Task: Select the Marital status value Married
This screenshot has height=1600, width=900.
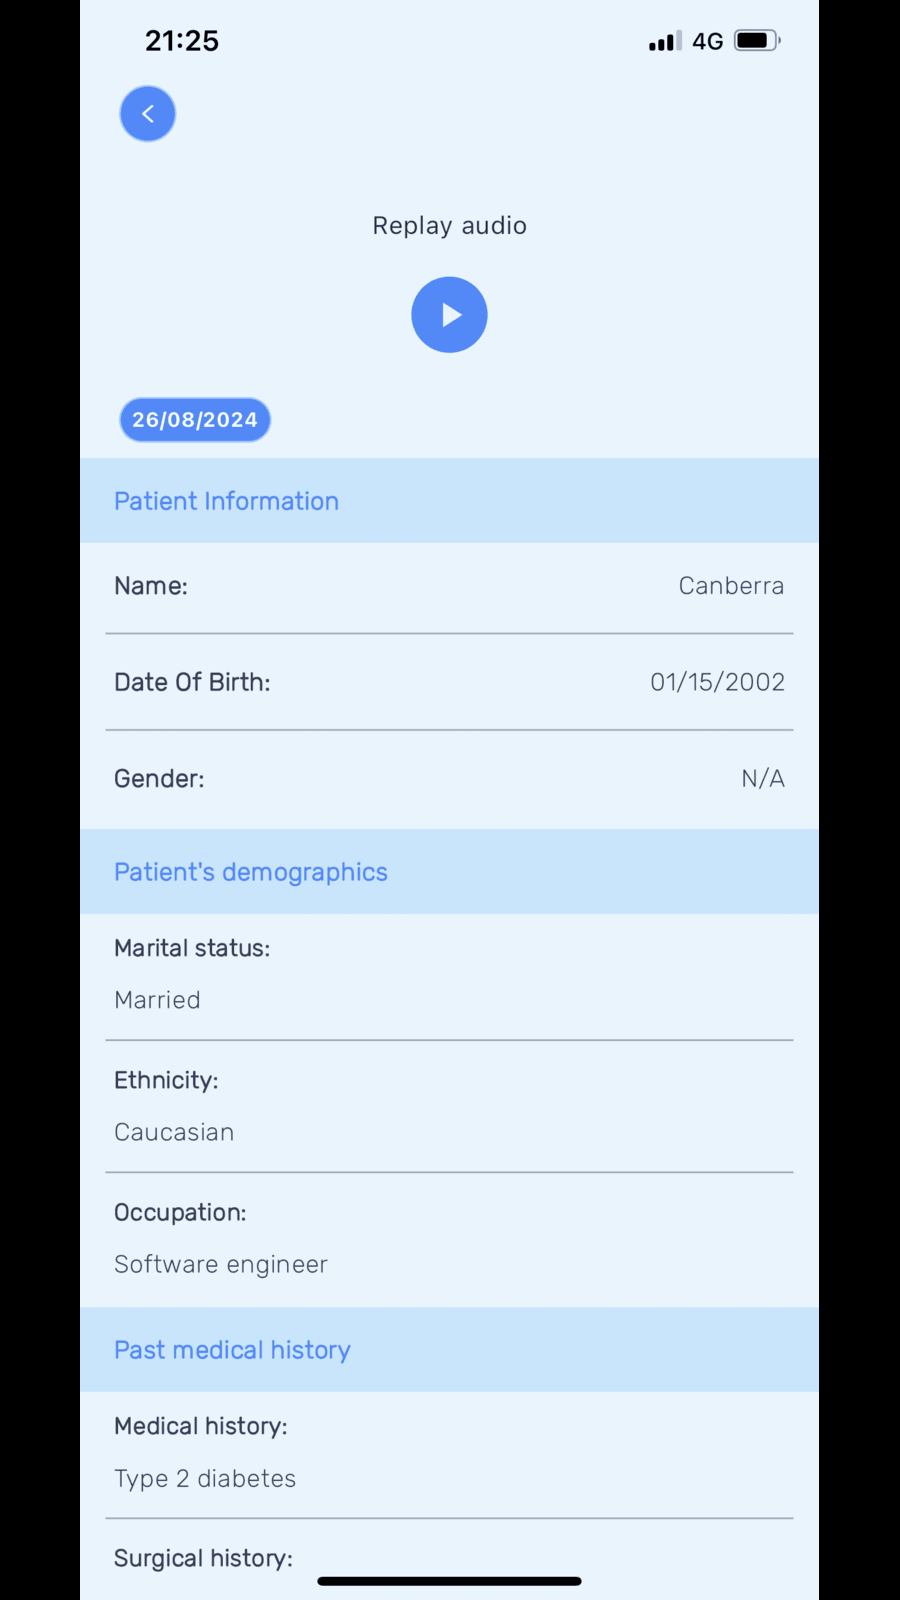Action: coord(157,1000)
